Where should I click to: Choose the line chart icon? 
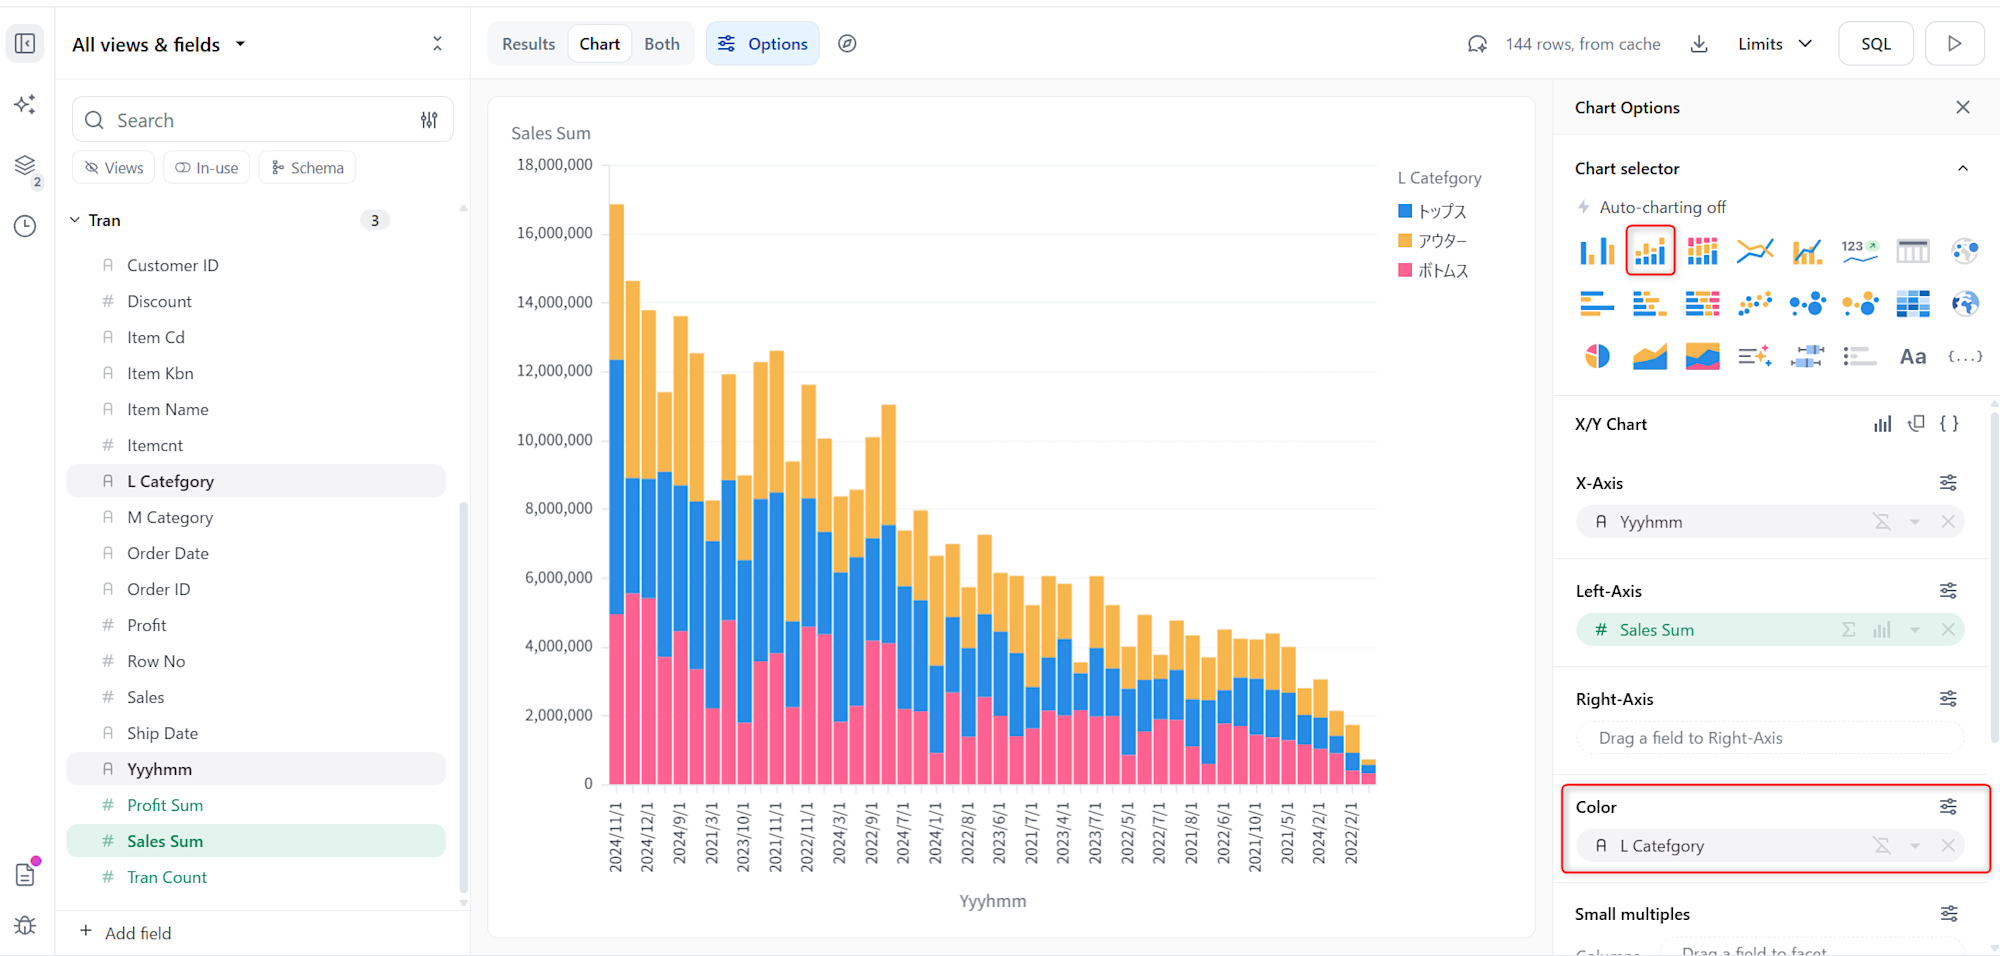point(1754,251)
